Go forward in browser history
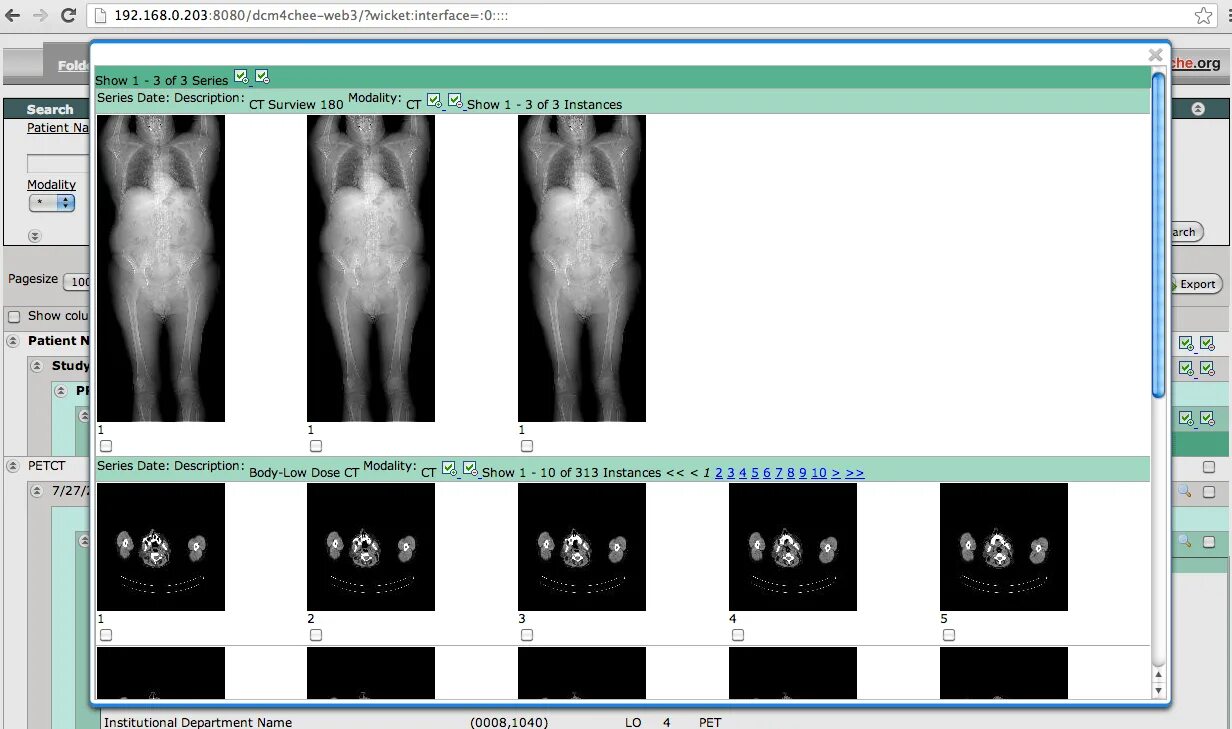 [x=41, y=15]
